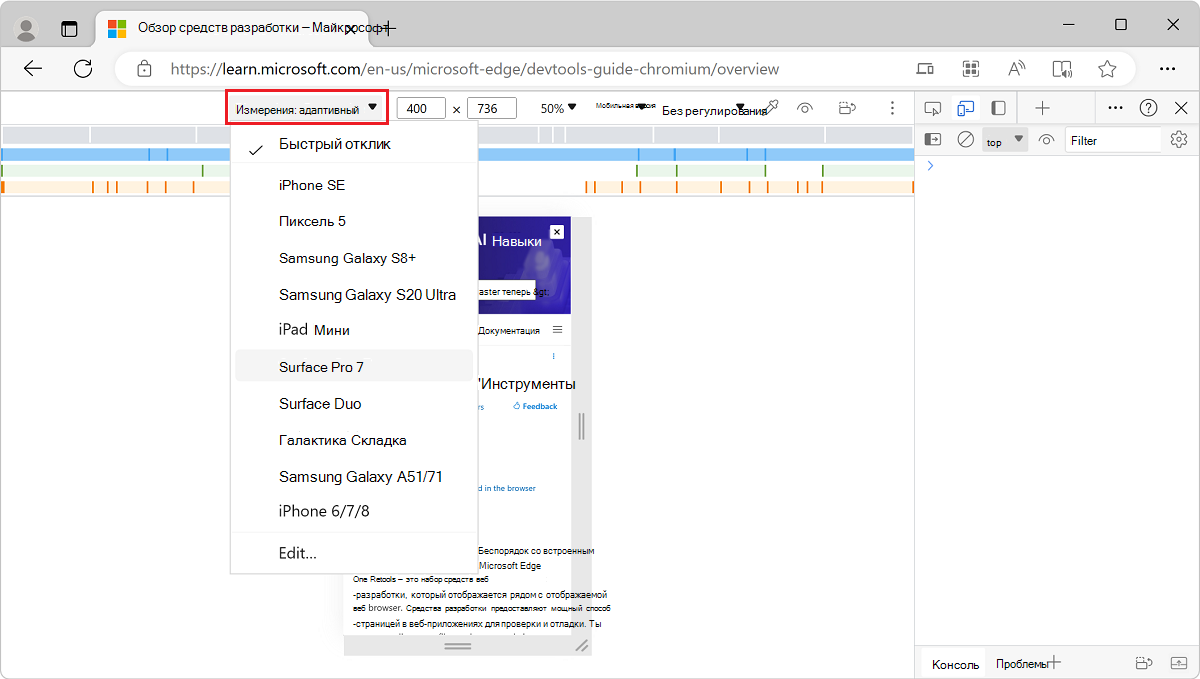Focus the console Filter field
This screenshot has height=679, width=1200.
(x=1113, y=140)
